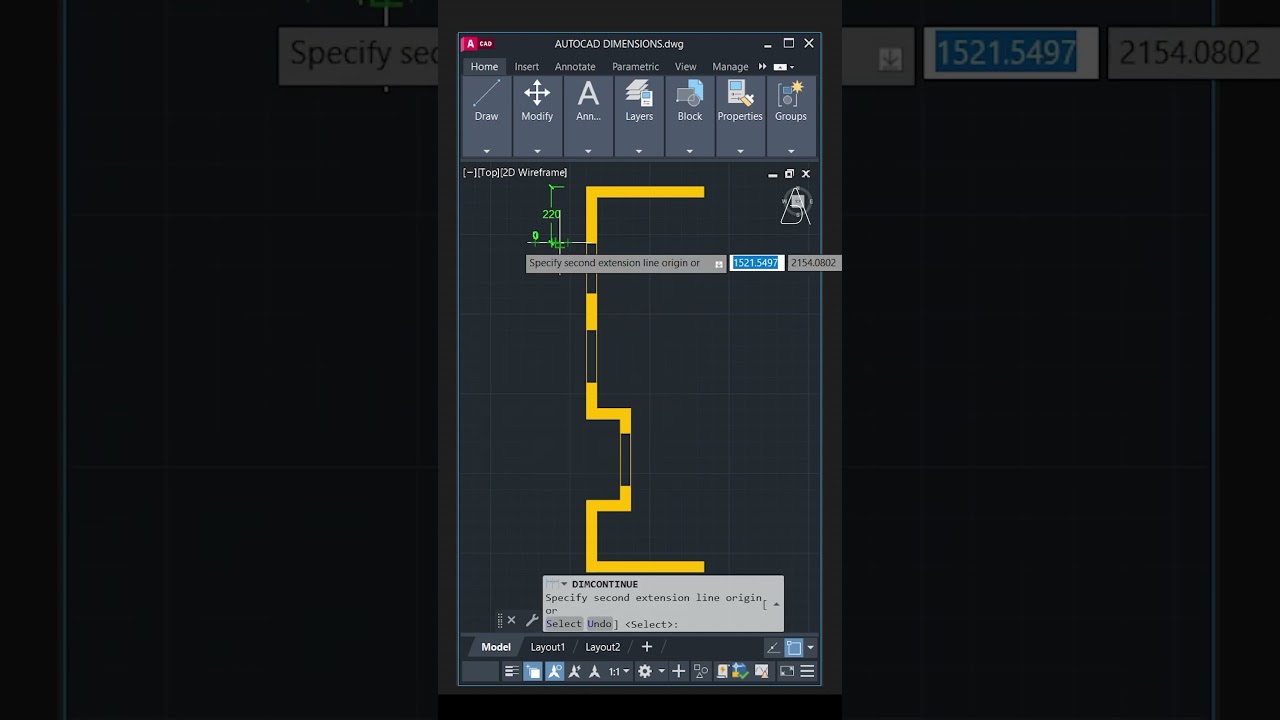The width and height of the screenshot is (1280, 720).
Task: Choose the Select option in command line
Action: click(x=563, y=624)
